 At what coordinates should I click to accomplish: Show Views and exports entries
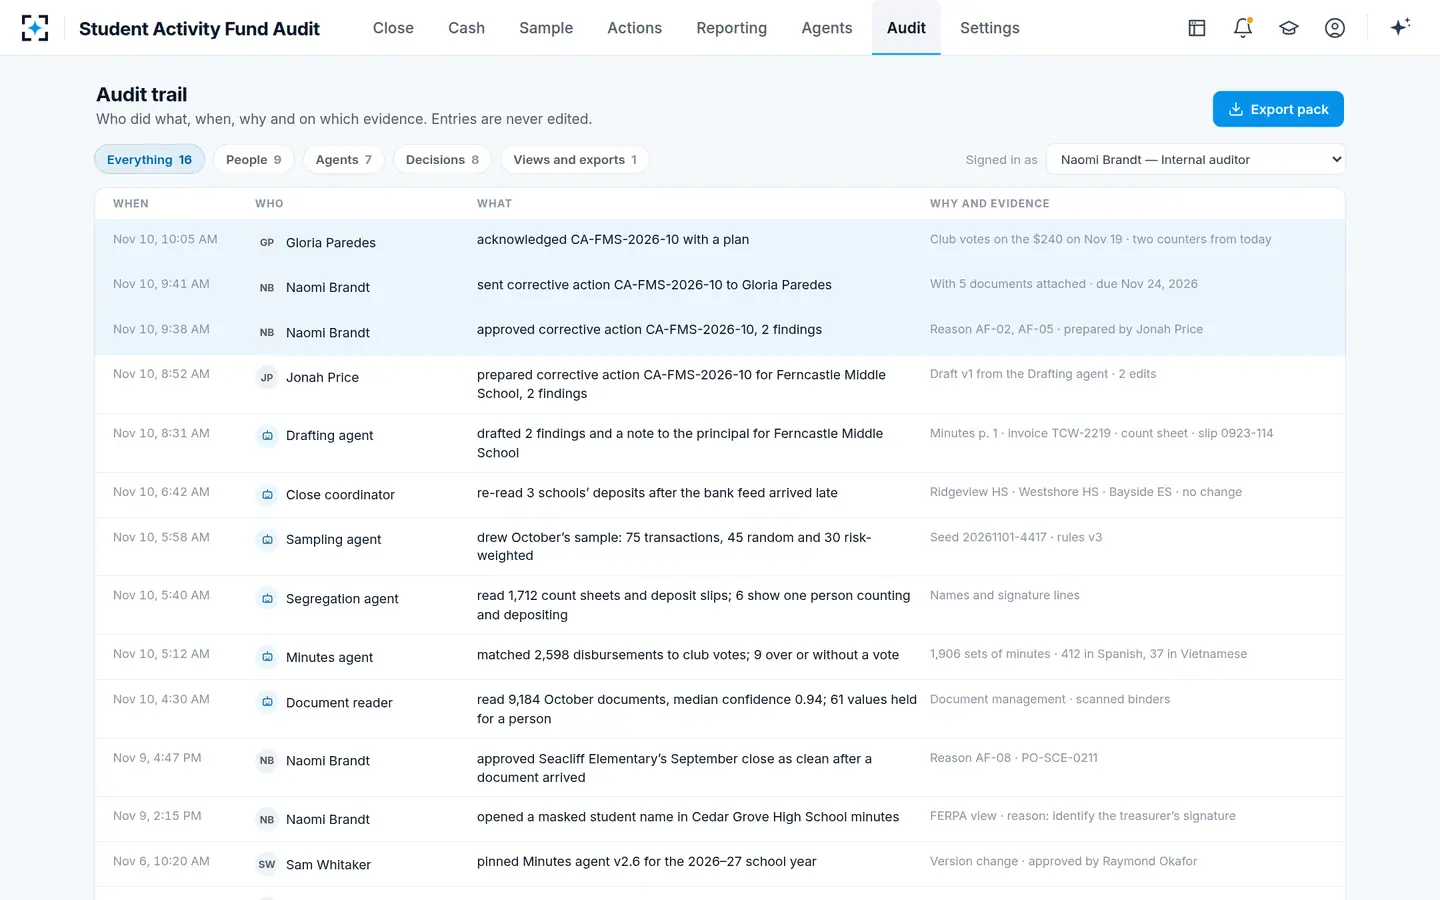(x=575, y=159)
